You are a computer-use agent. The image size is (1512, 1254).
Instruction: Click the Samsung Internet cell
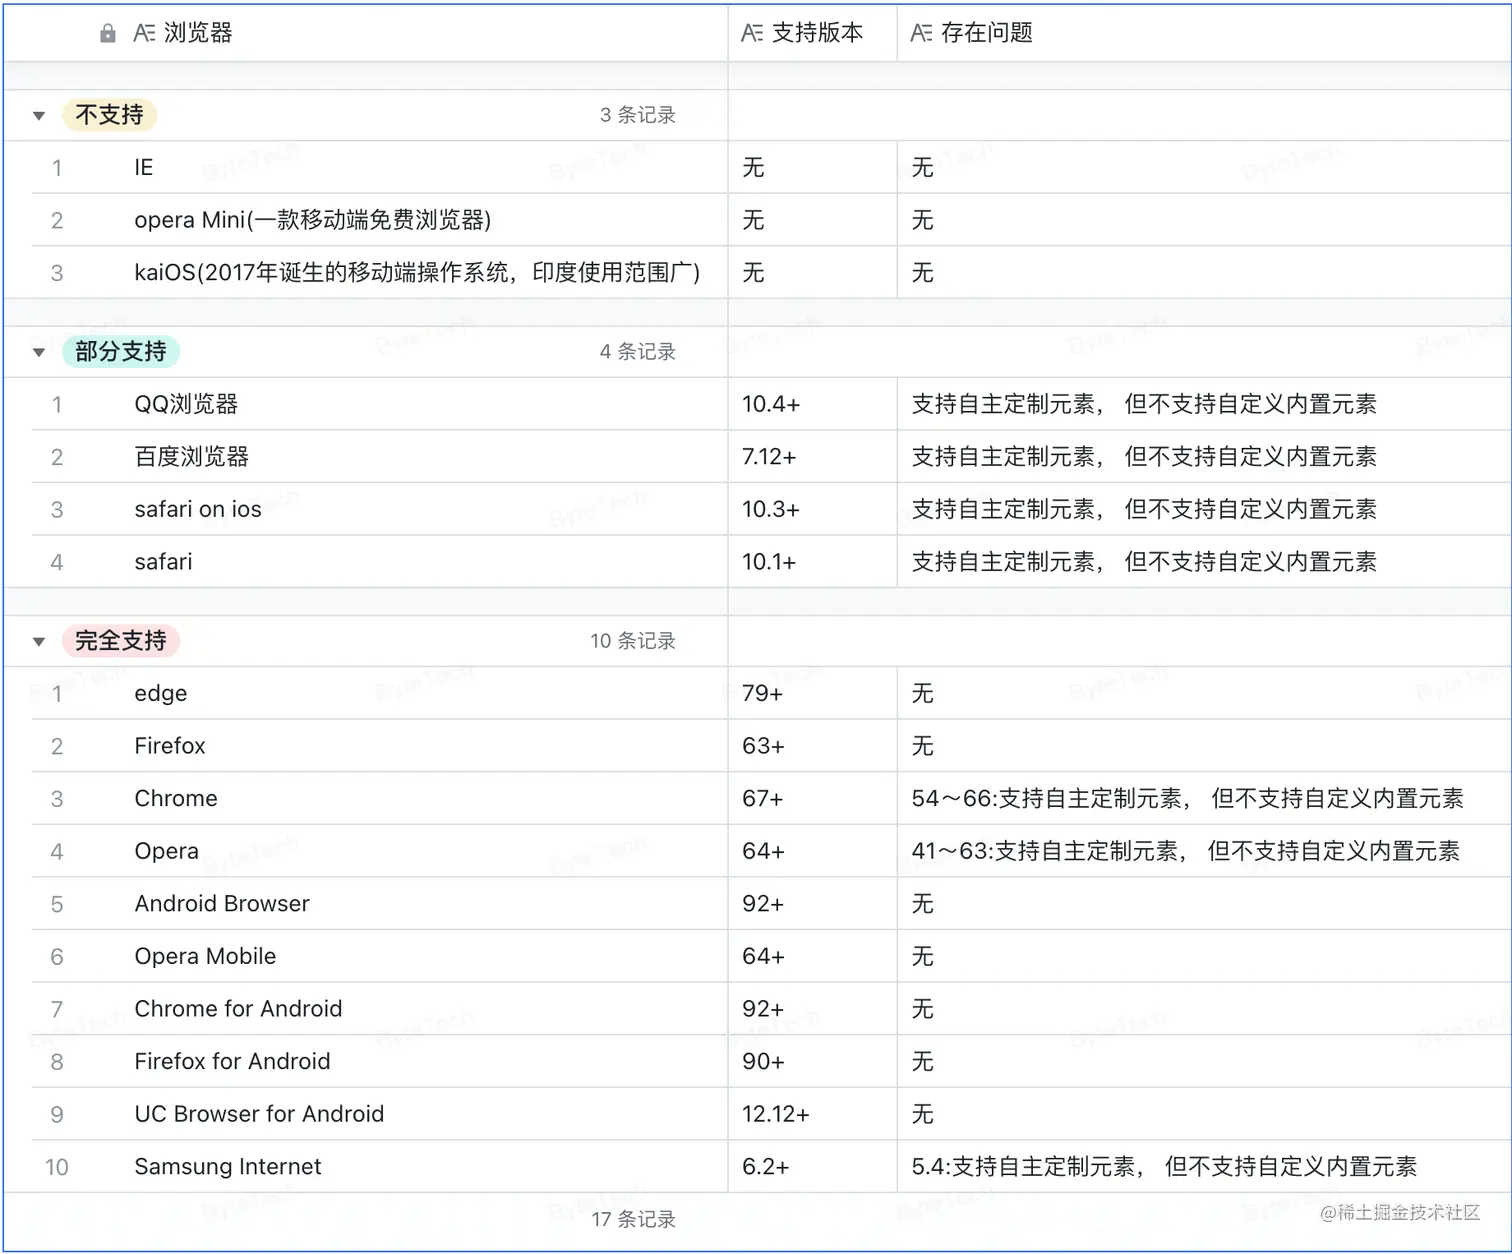point(380,1167)
